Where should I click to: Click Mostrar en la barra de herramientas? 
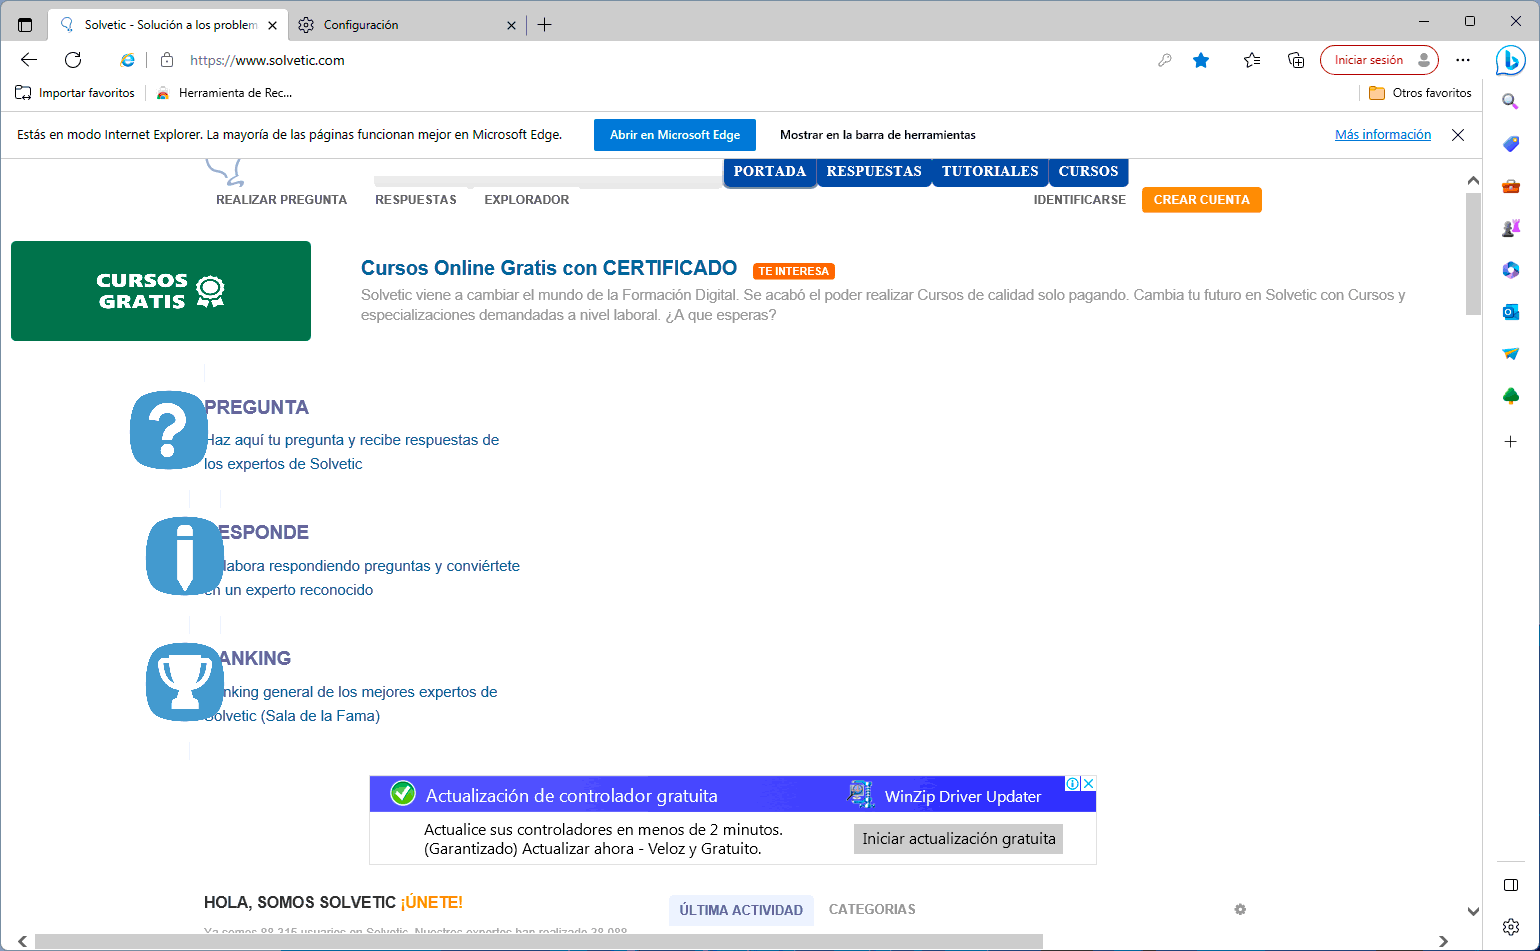pos(878,135)
